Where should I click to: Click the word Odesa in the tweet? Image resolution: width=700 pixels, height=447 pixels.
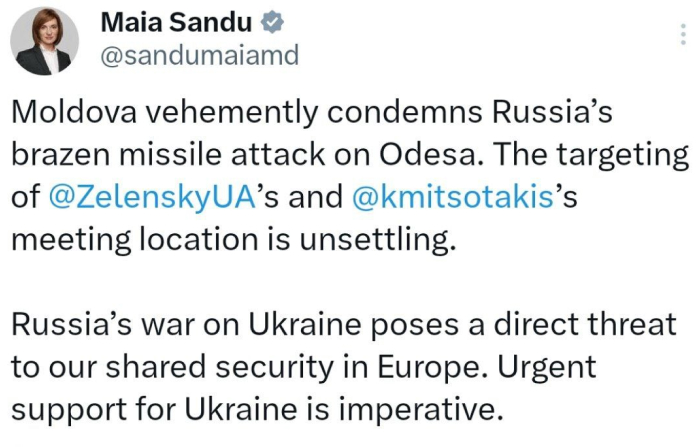(x=431, y=155)
